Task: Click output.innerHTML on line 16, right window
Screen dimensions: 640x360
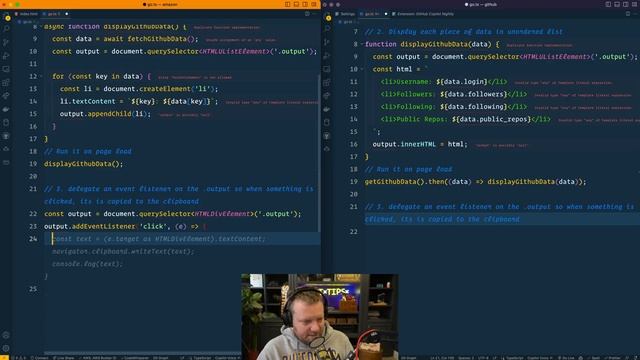Action: click(x=404, y=144)
